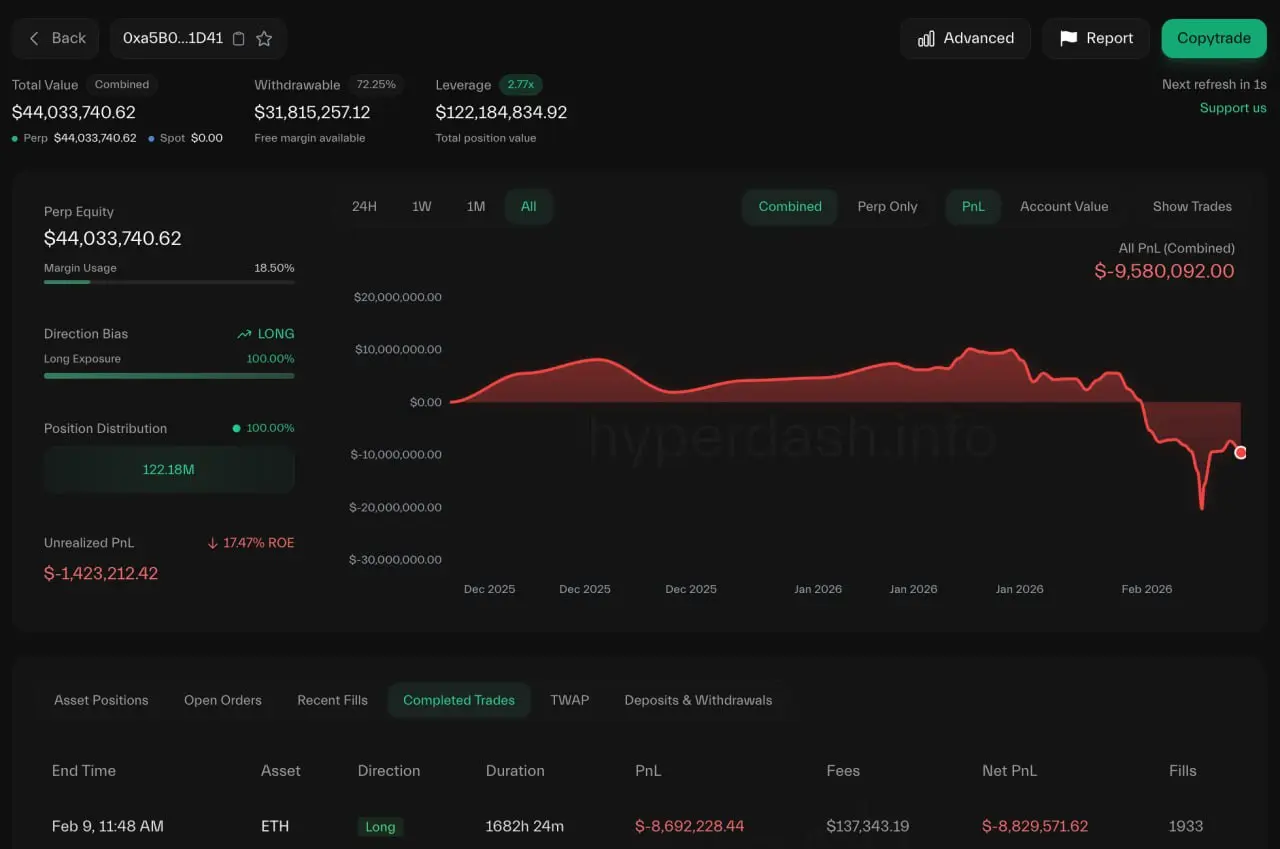Screen dimensions: 1280x849
Task: Click the Margin Usage progress bar
Action: tap(169, 282)
